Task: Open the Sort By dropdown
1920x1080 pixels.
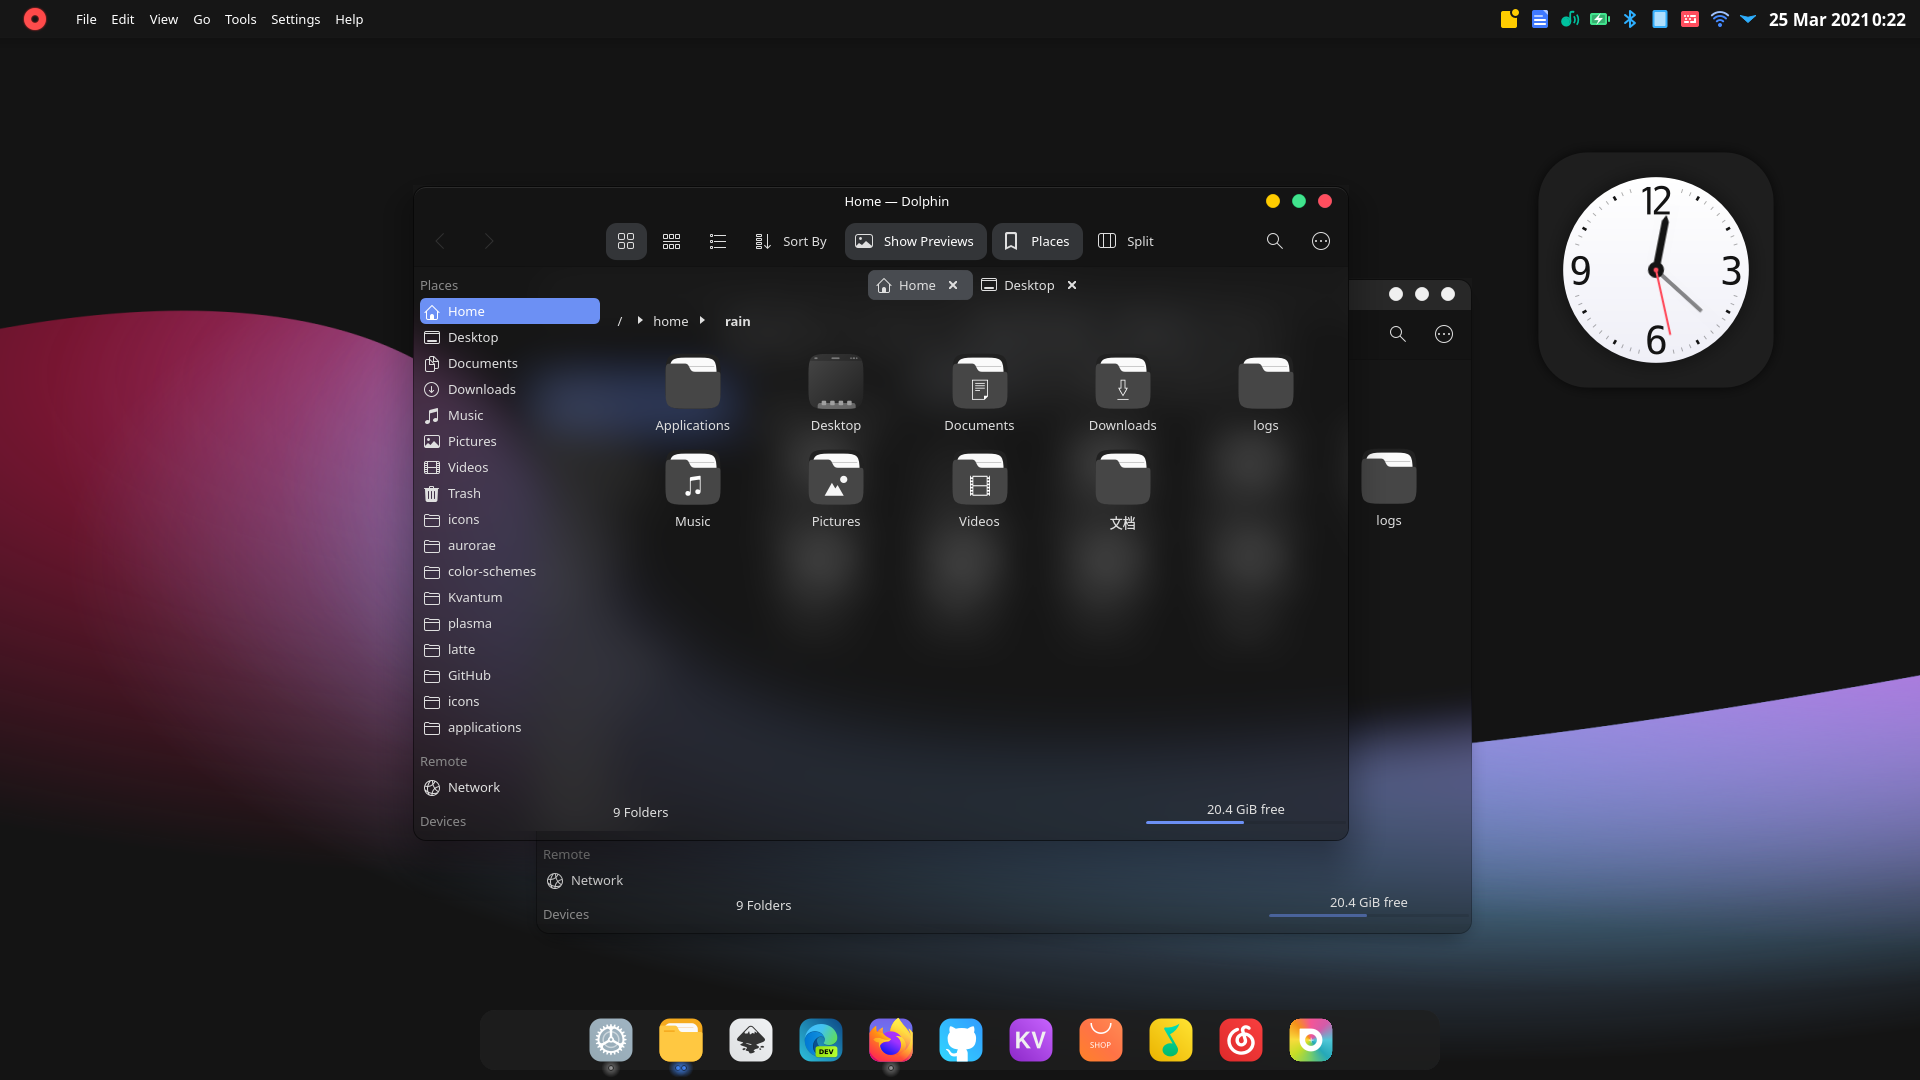Action: [791, 241]
